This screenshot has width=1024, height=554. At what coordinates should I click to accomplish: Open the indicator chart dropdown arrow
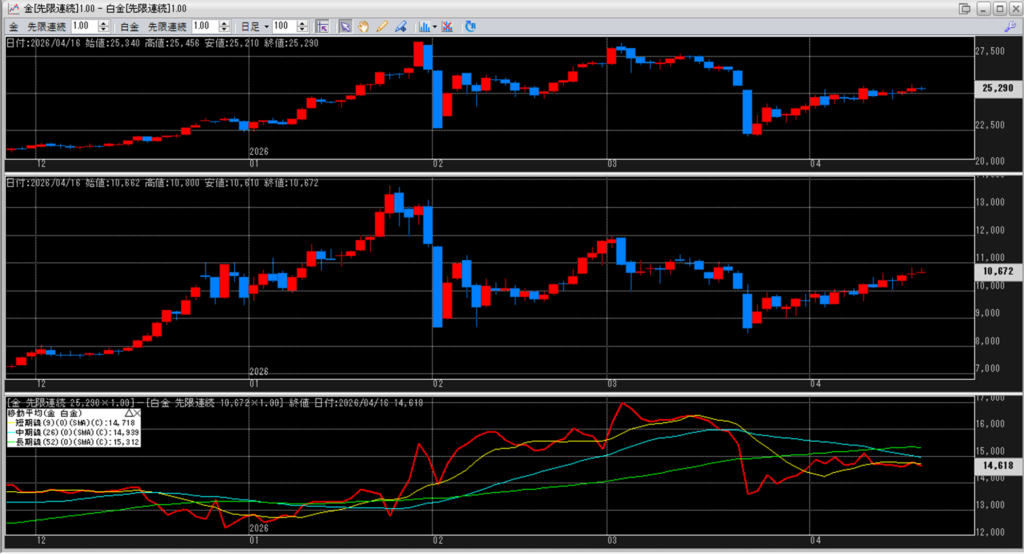pos(435,27)
